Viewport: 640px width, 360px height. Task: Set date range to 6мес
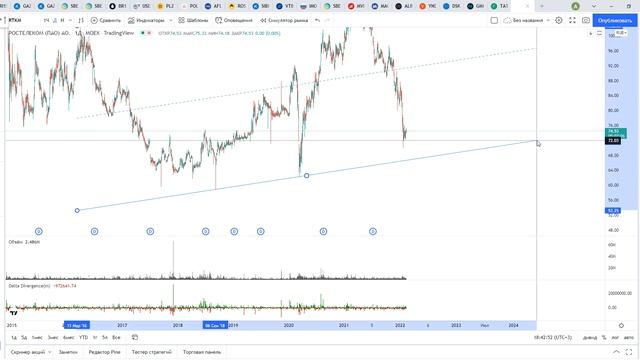point(69,338)
